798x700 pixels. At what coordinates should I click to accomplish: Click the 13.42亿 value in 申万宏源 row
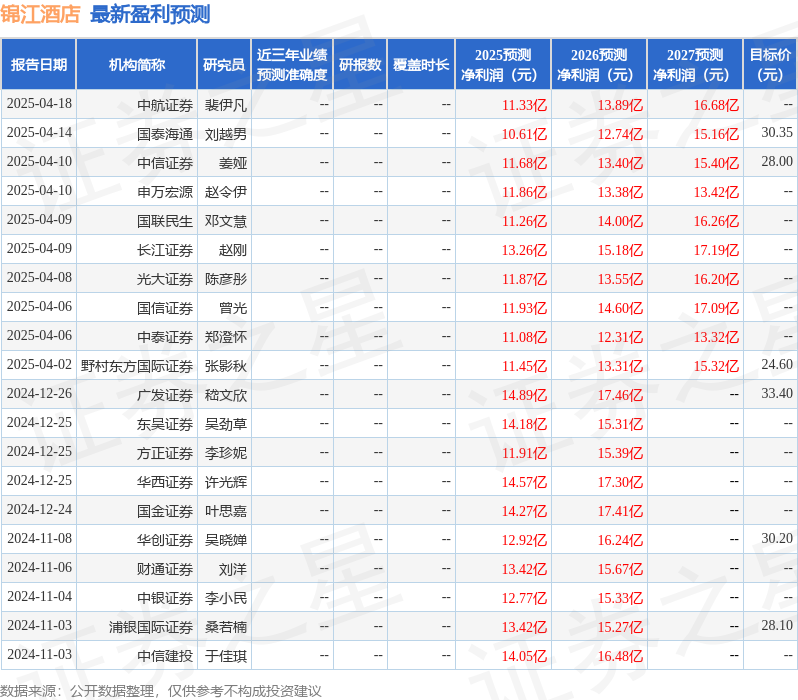[716, 192]
